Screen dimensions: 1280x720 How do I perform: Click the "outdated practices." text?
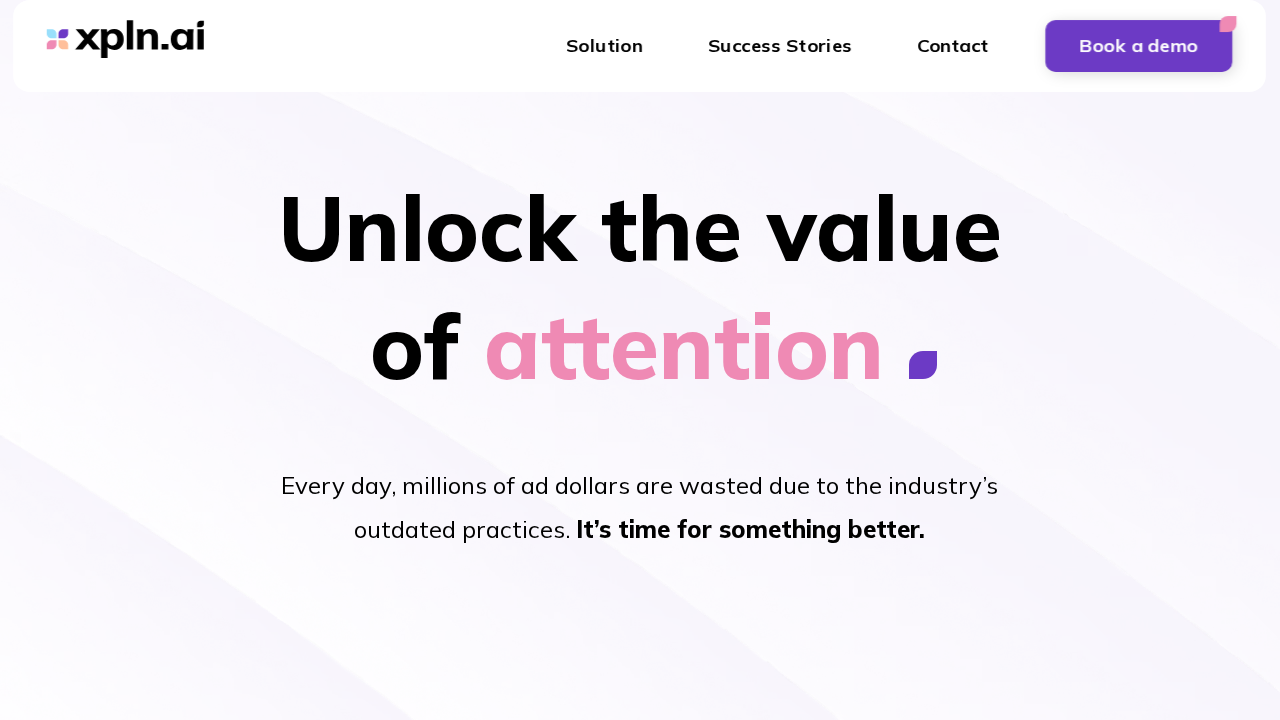pyautogui.click(x=462, y=530)
